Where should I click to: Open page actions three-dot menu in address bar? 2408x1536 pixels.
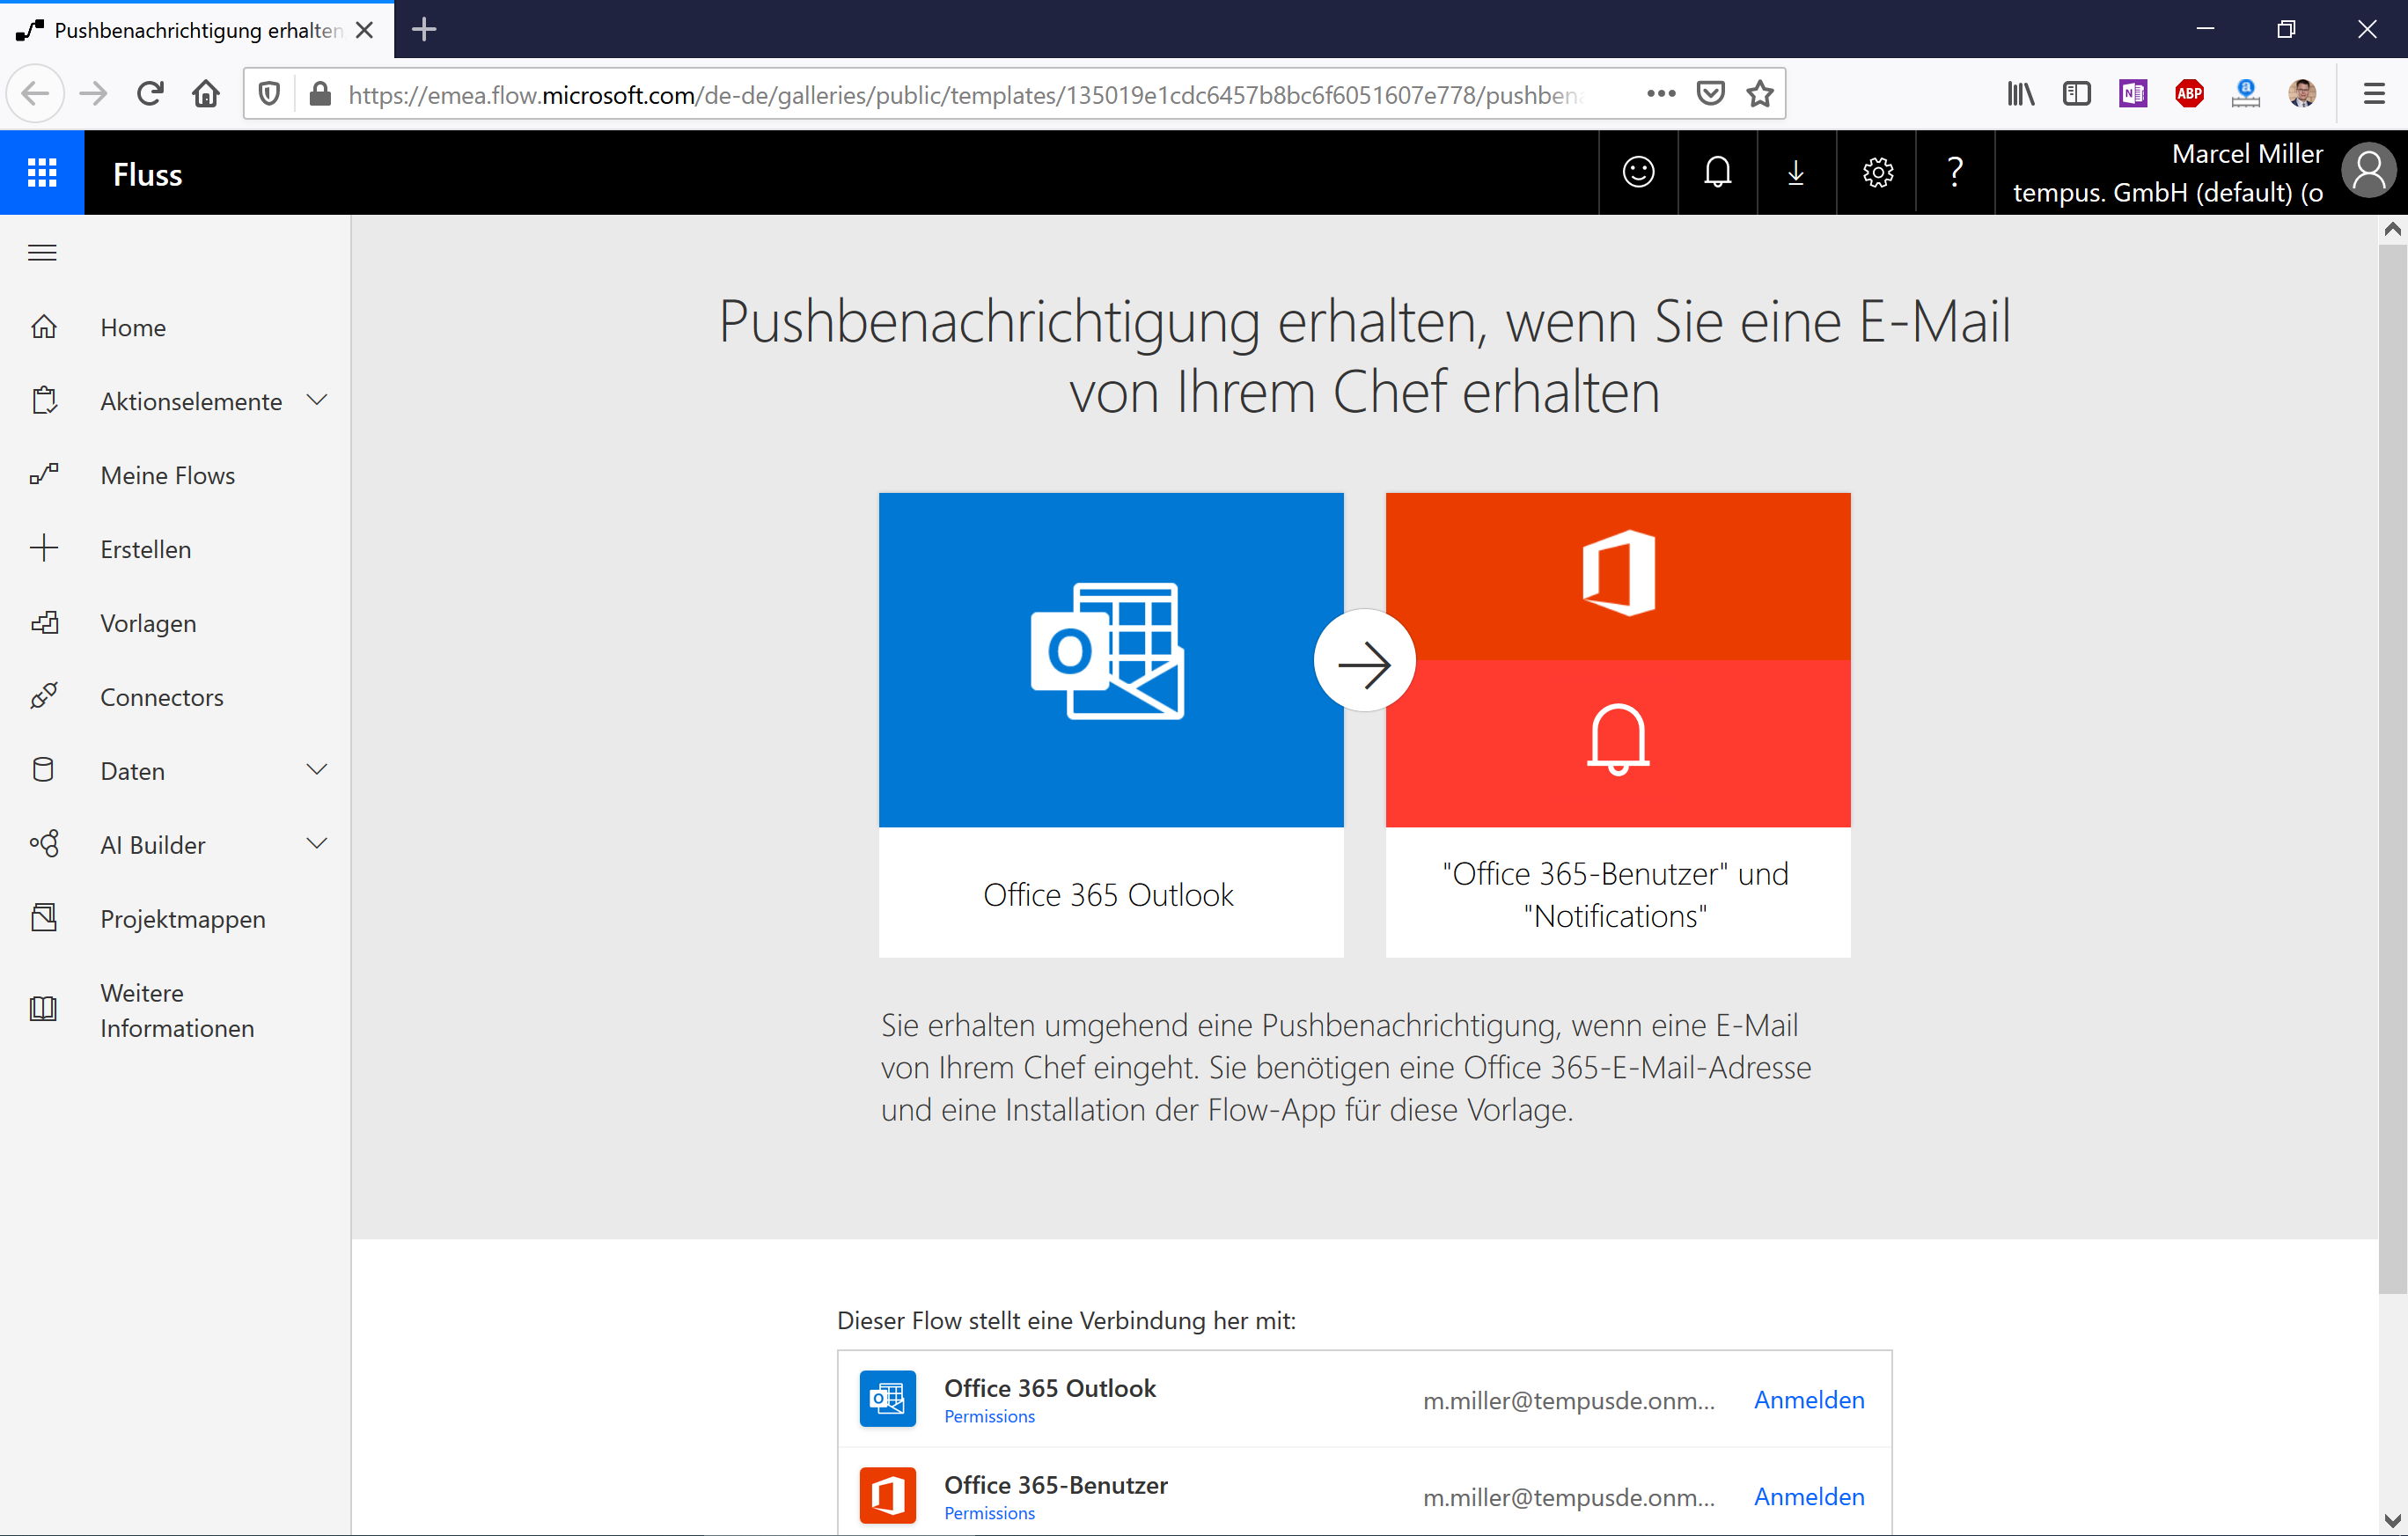point(1661,94)
